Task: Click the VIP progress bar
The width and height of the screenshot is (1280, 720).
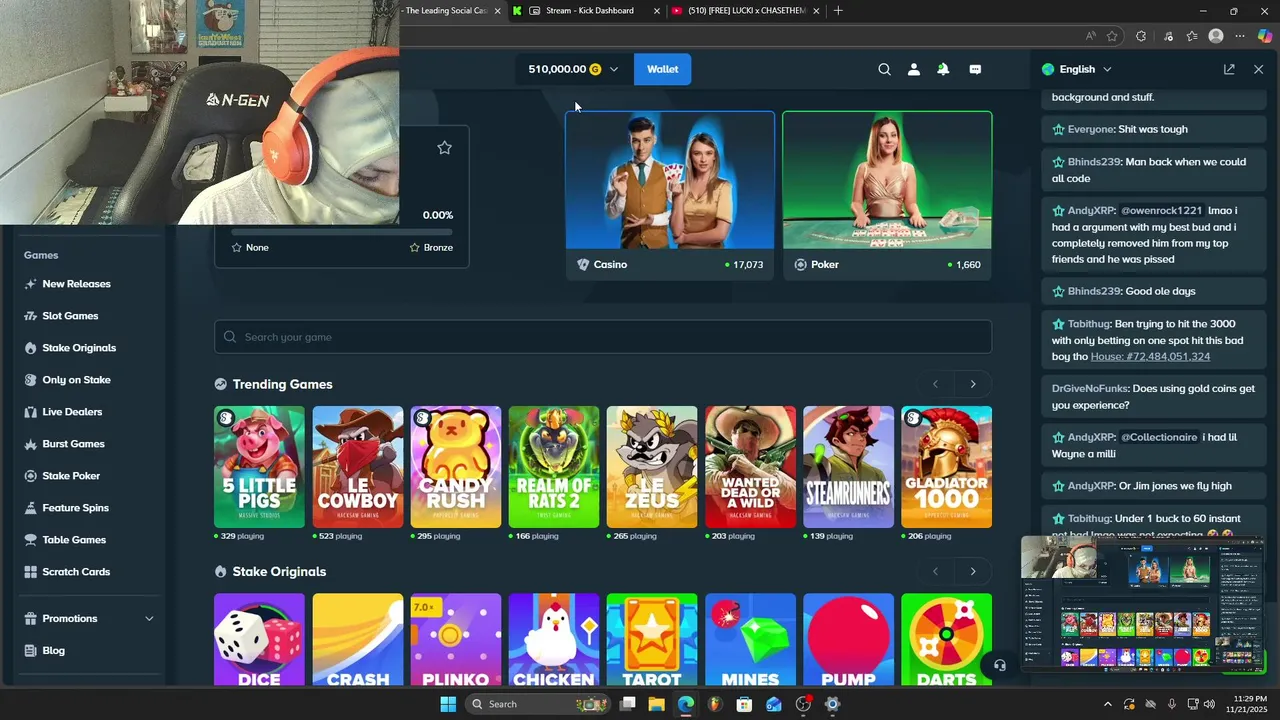Action: click(342, 231)
